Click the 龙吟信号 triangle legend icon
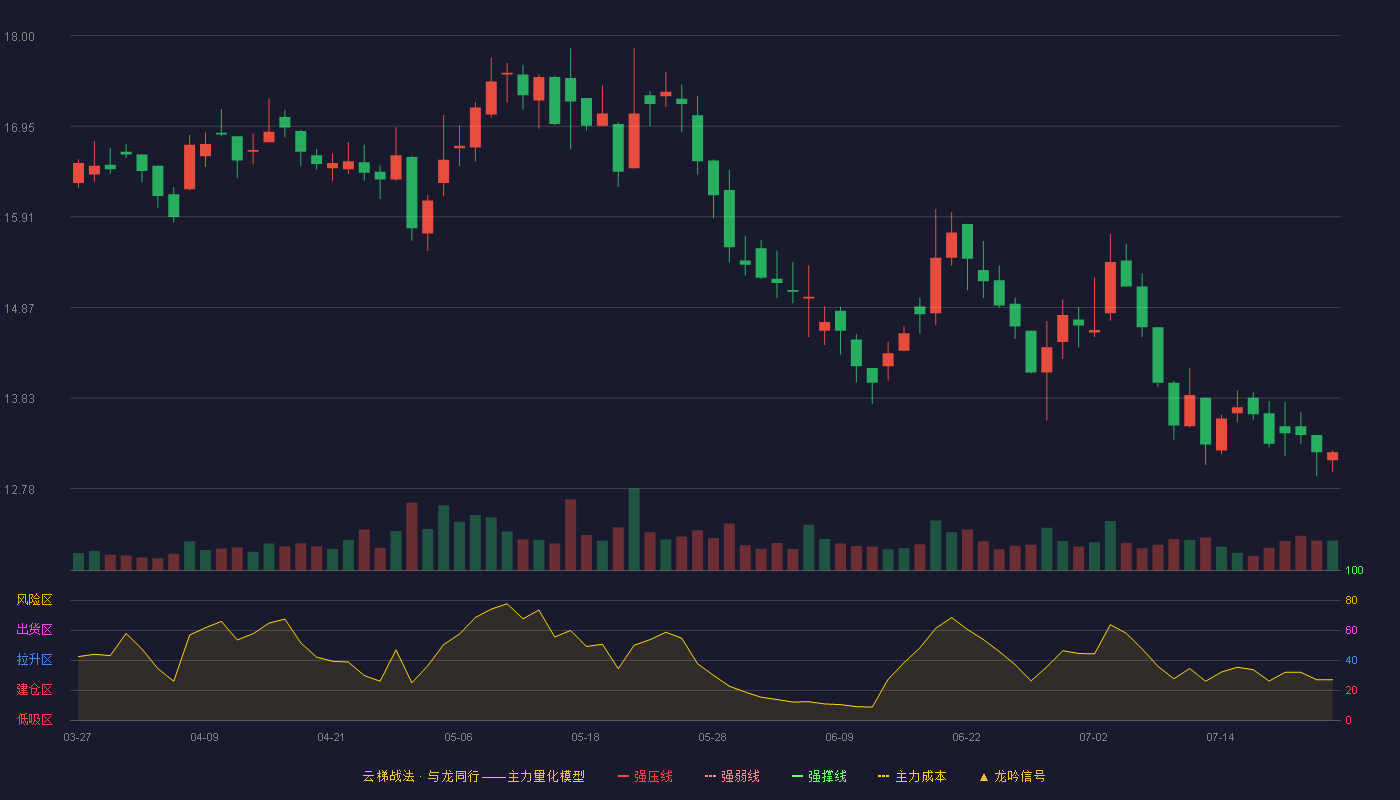 coord(983,776)
